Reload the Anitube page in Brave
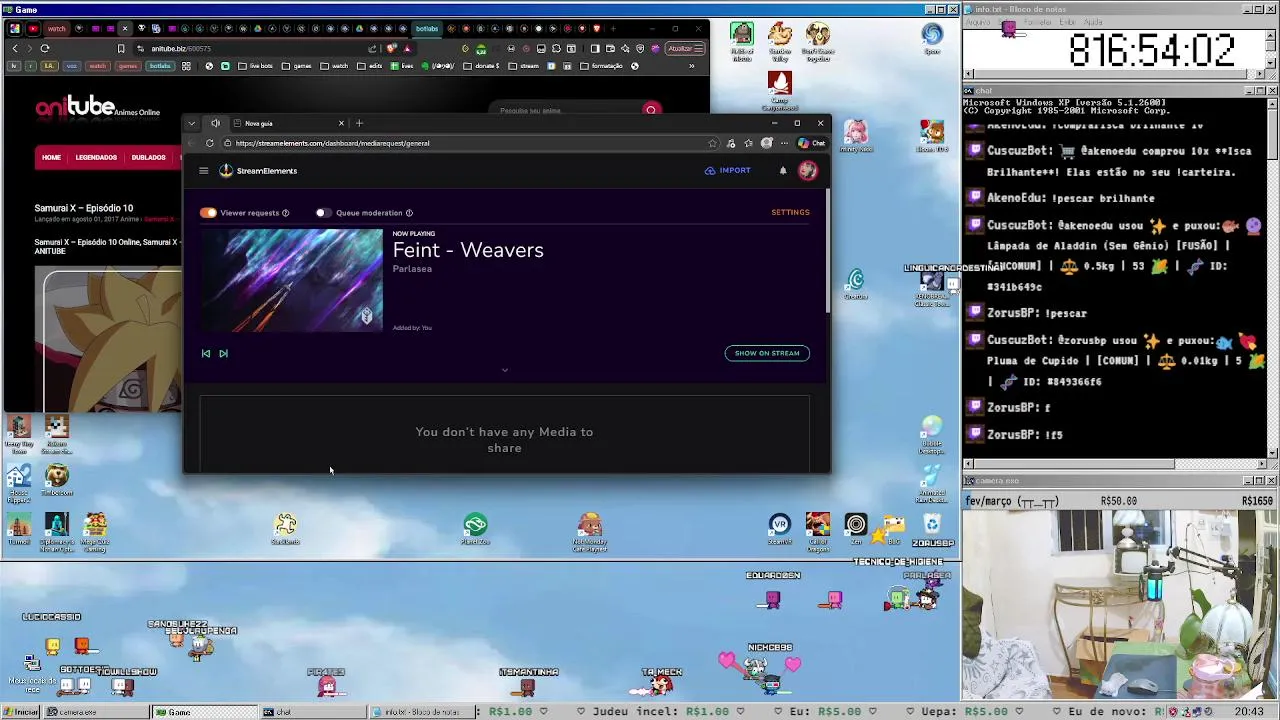The height and width of the screenshot is (720, 1280). (44, 48)
